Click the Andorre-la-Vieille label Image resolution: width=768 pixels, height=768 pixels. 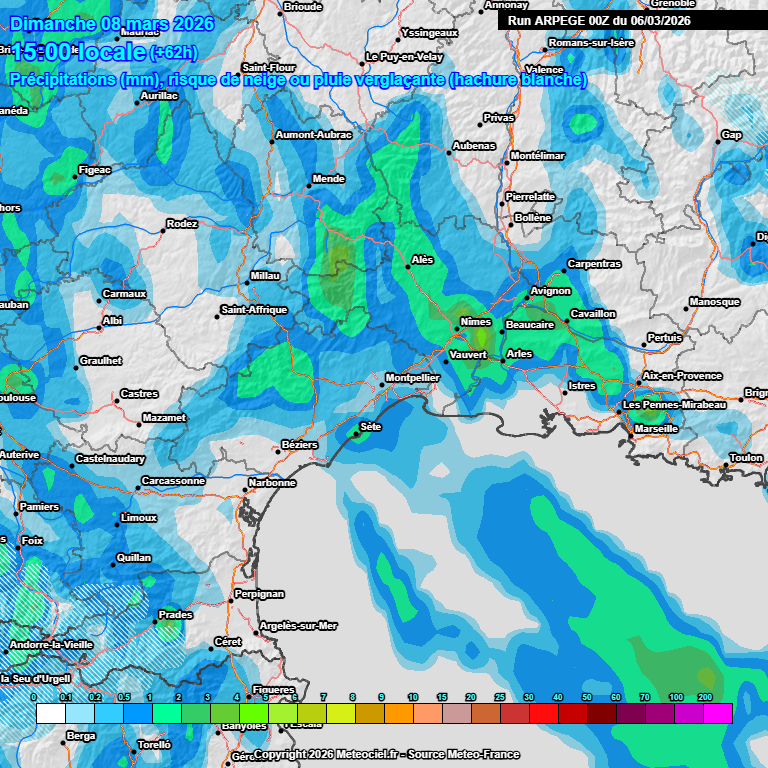(x=51, y=645)
